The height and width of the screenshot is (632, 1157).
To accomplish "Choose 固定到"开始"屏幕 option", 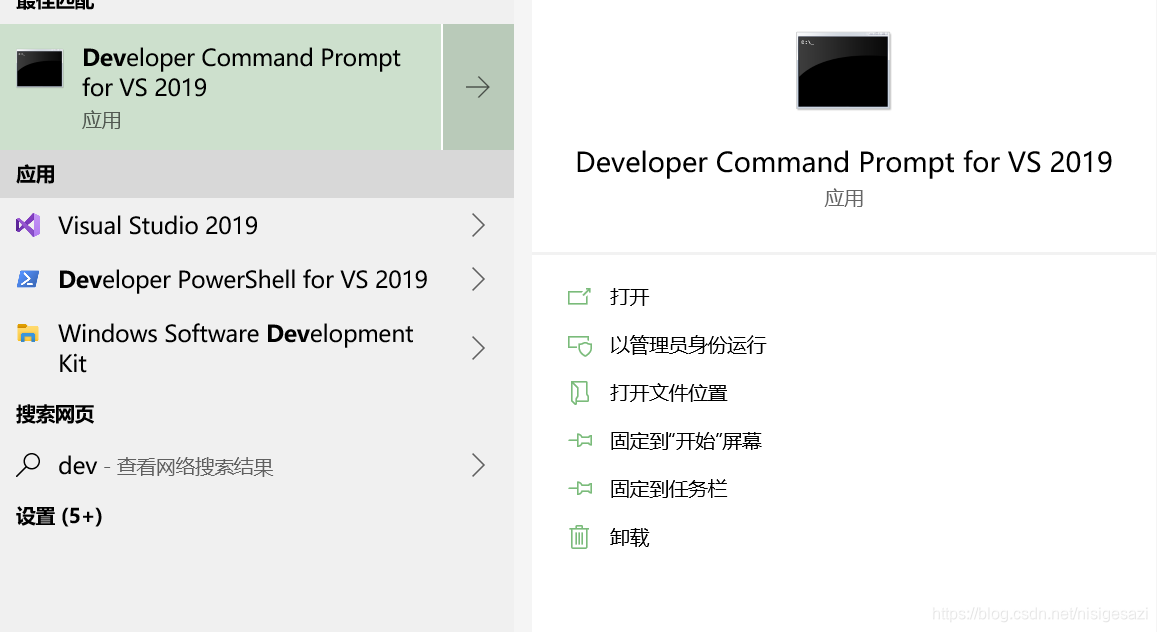I will coord(685,441).
